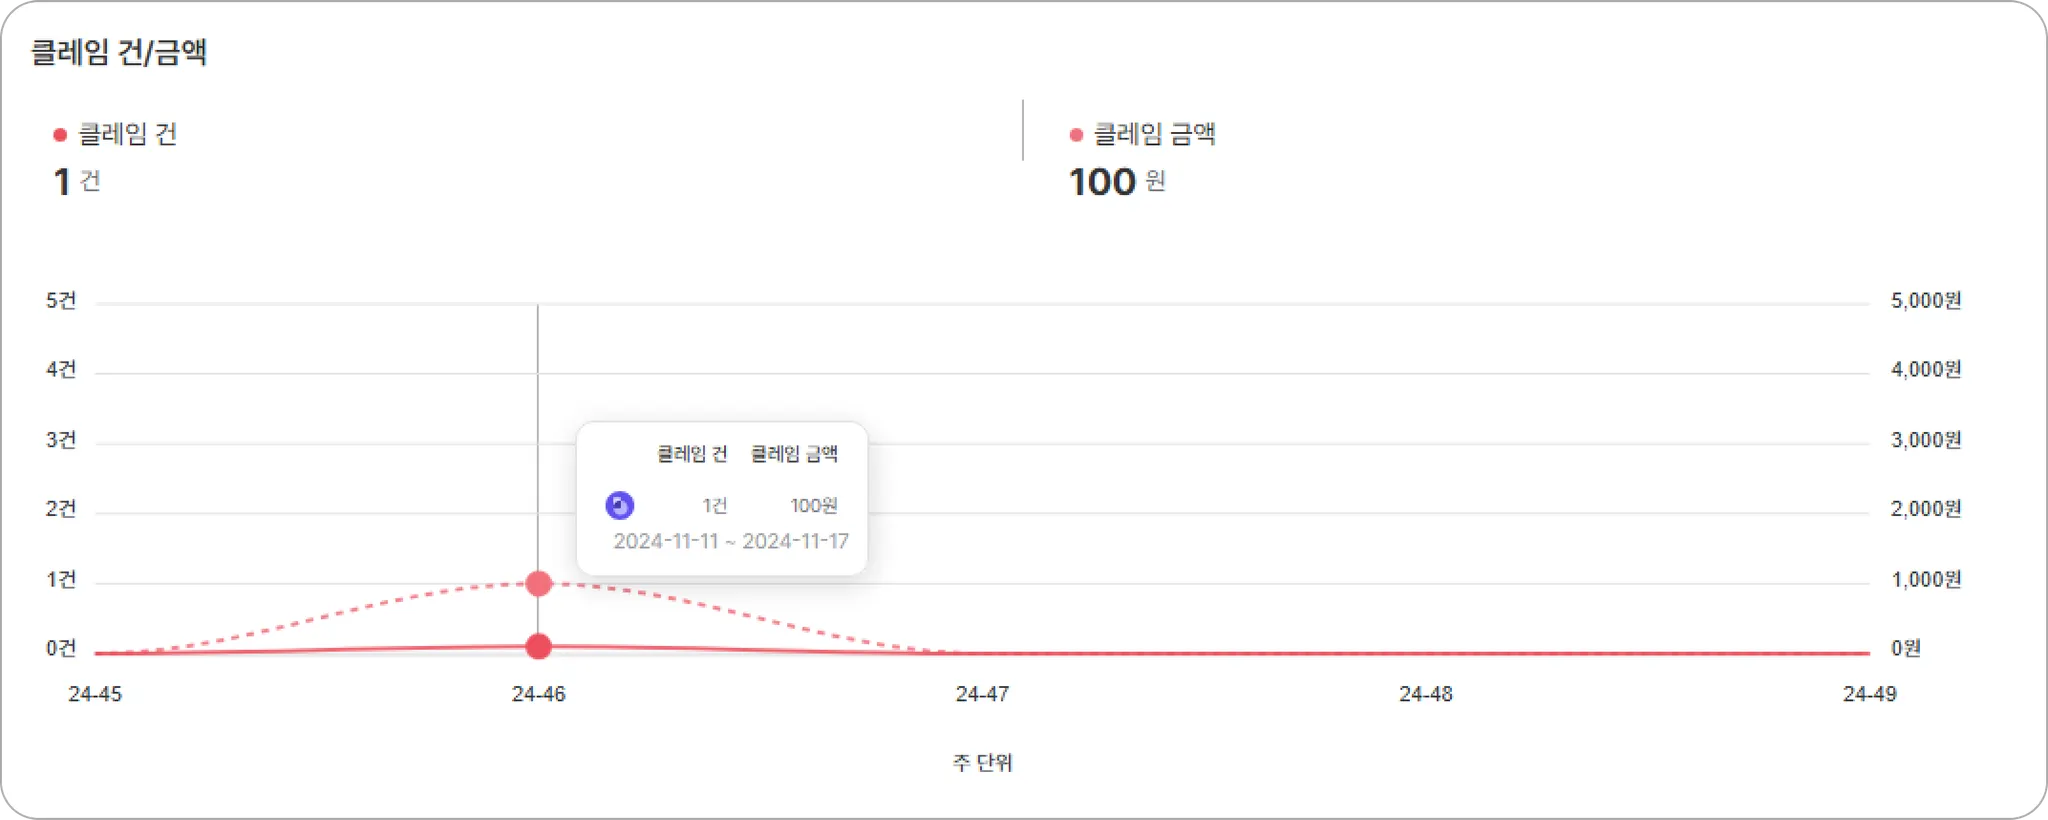This screenshot has height=820, width=2048.
Task: Select the 24-47 week axis label
Action: [x=982, y=694]
